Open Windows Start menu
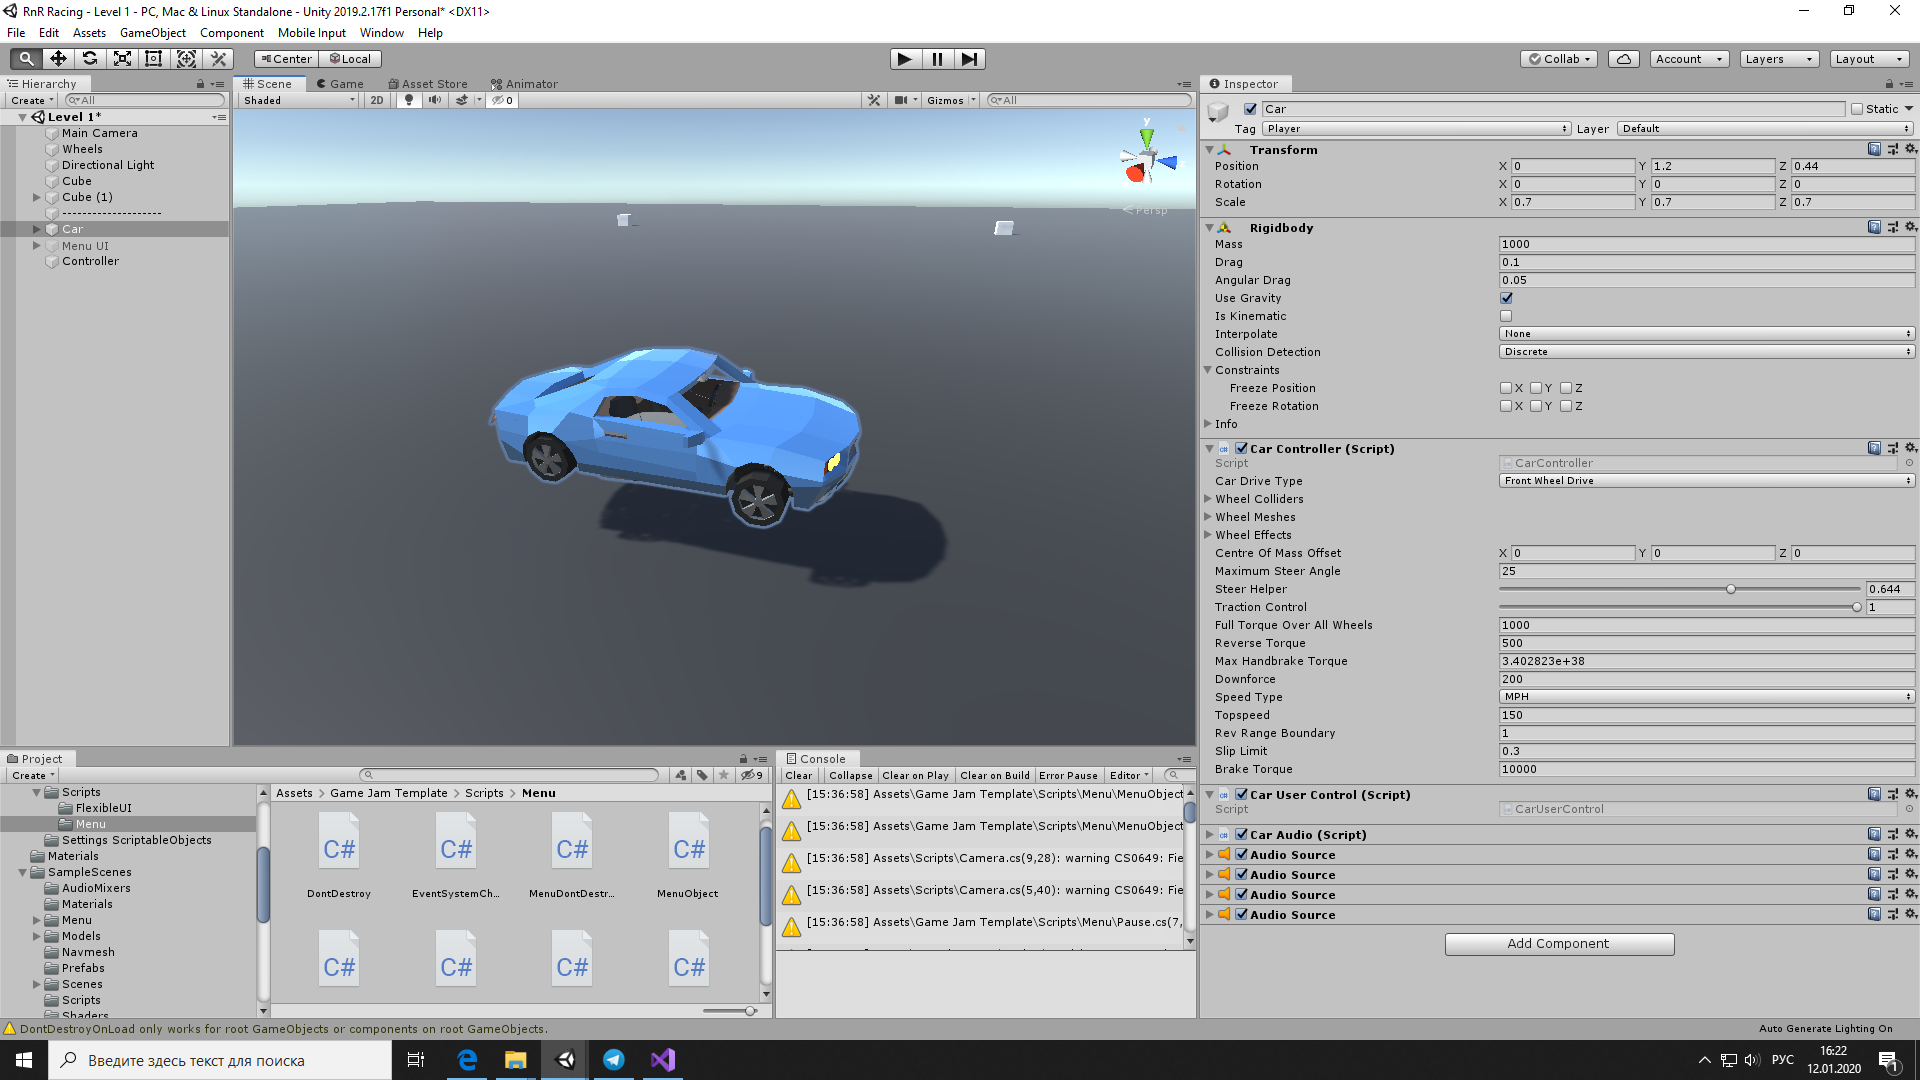The width and height of the screenshot is (1920, 1080). click(24, 1060)
